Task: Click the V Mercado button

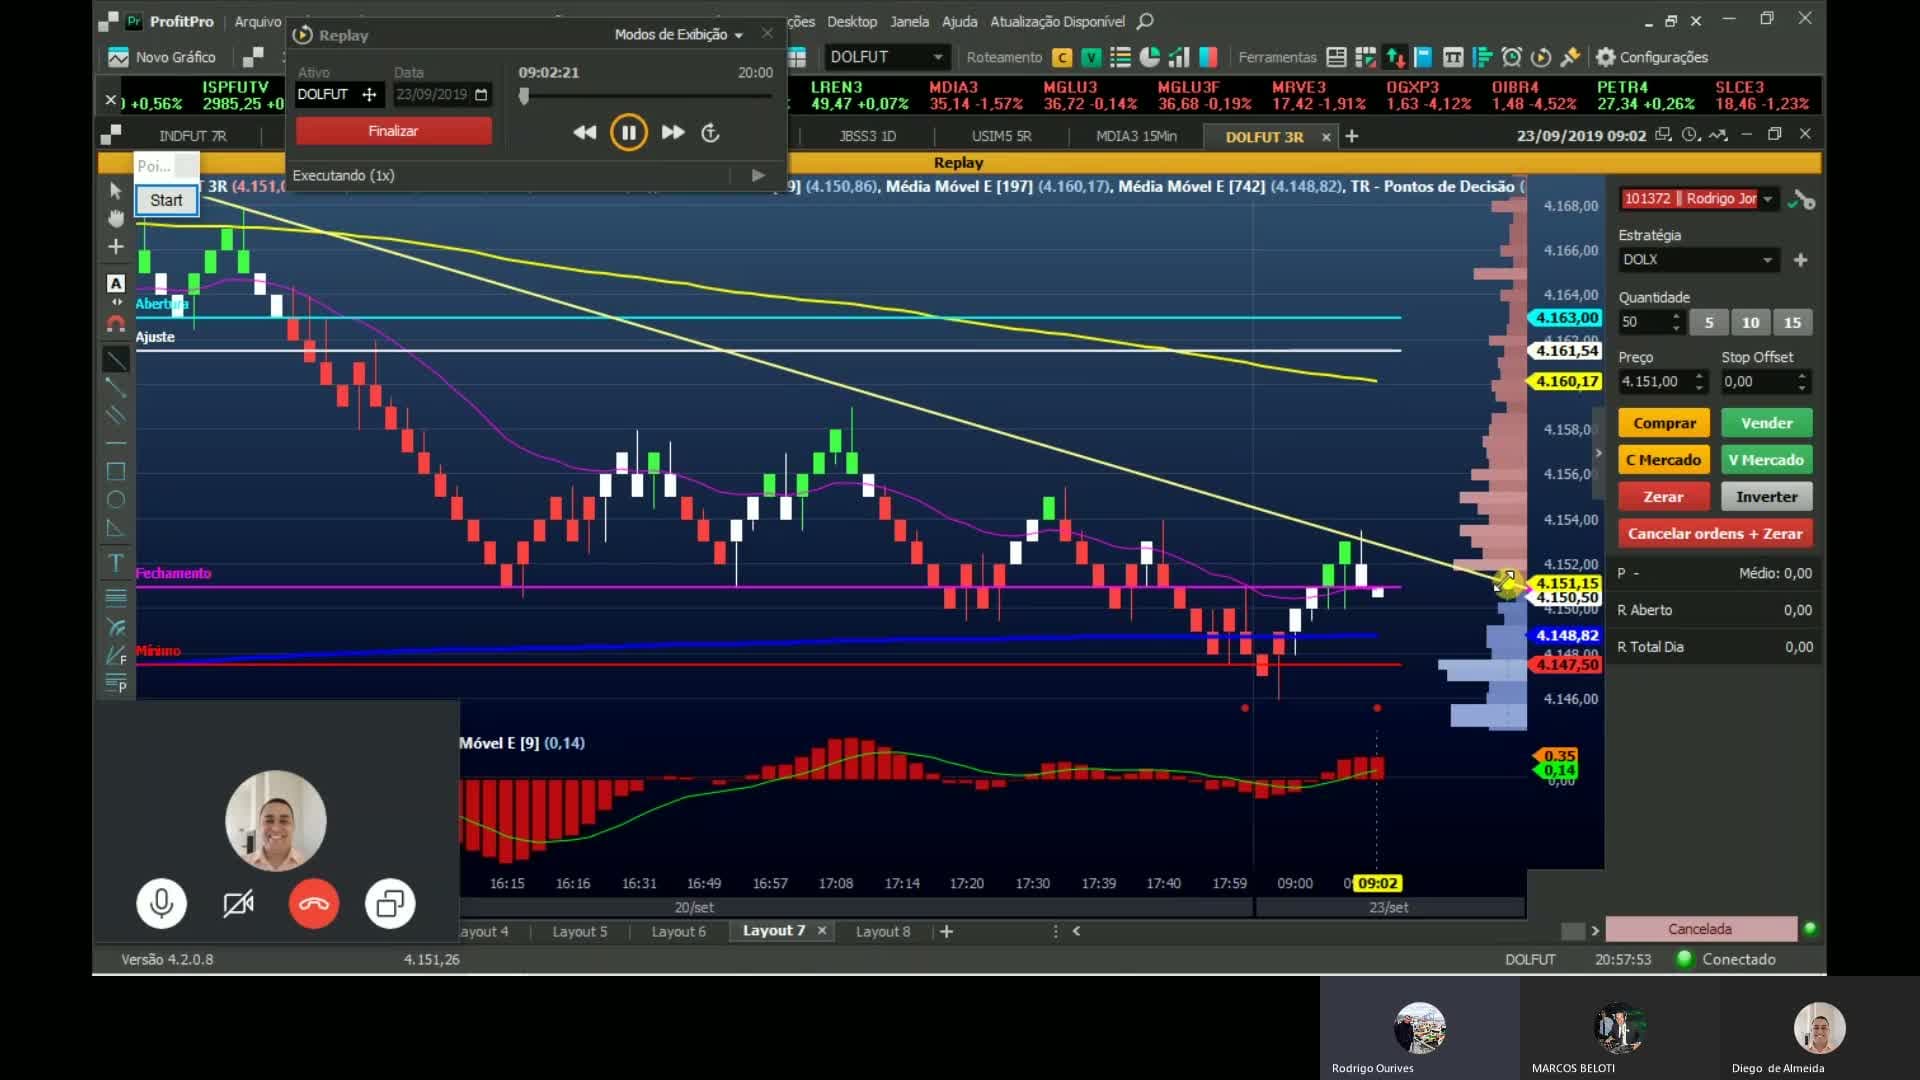Action: click(x=1766, y=460)
